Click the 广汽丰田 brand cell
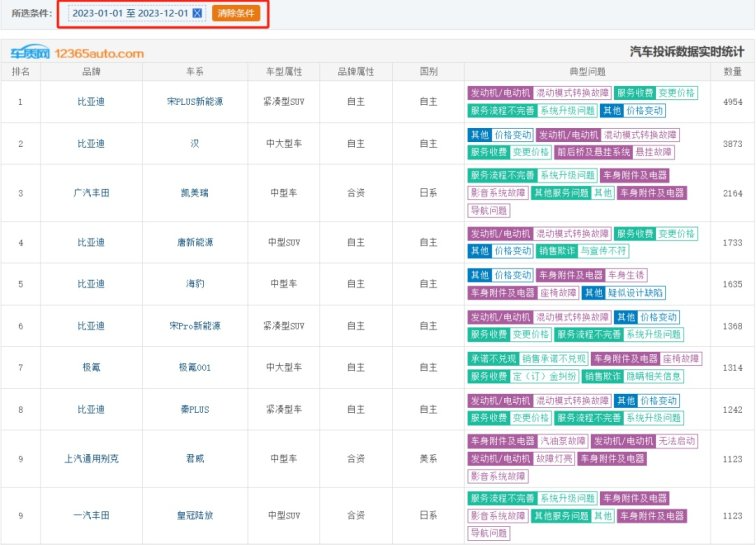Screen dimensions: 756x545 point(91,193)
